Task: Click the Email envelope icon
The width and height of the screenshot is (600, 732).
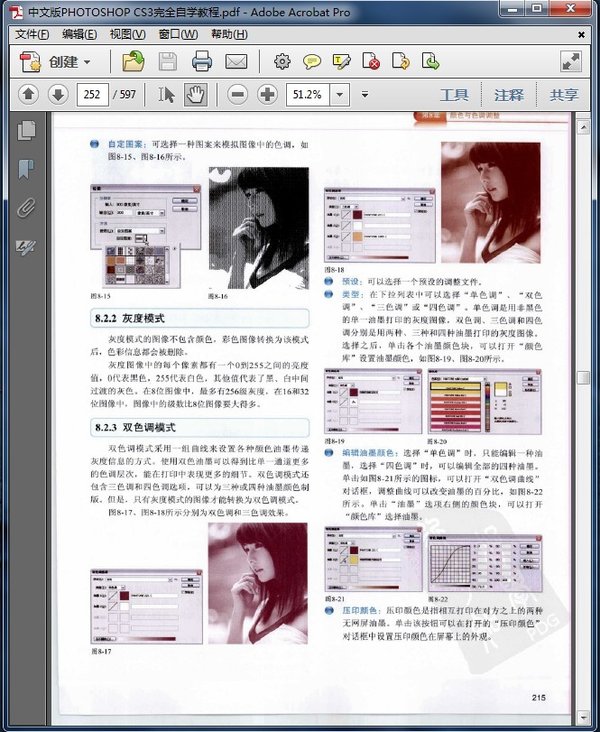Action: pos(236,62)
